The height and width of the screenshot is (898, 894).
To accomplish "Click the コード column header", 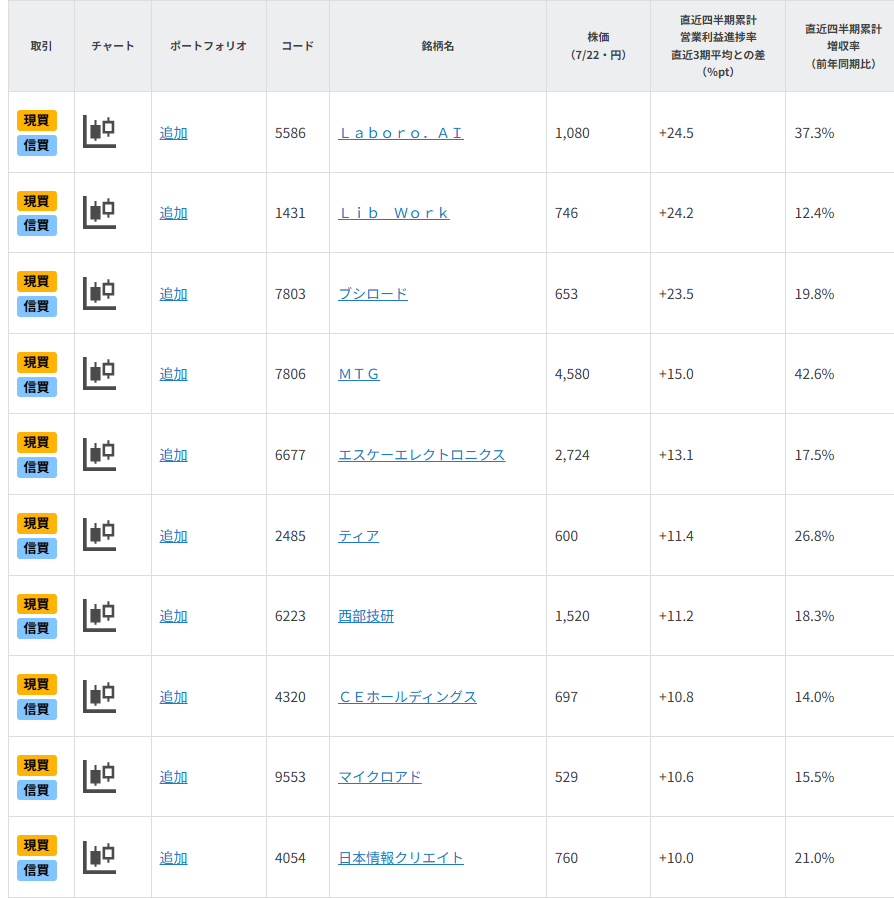I will (298, 46).
